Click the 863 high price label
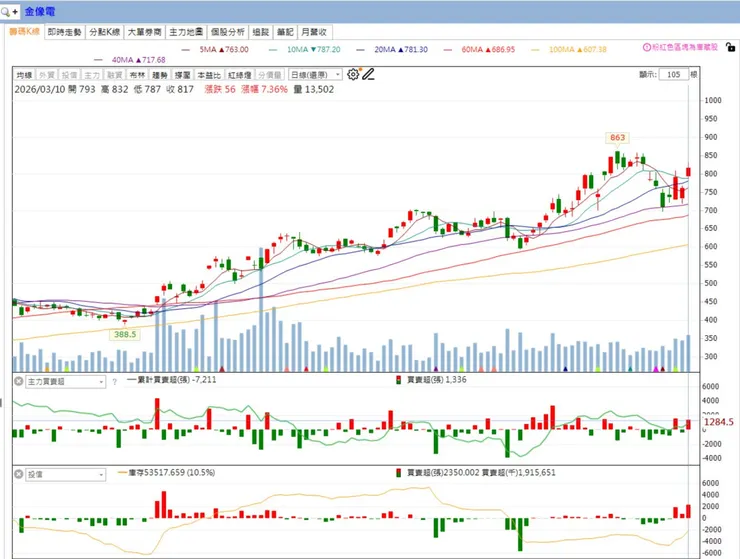Image resolution: width=740 pixels, height=559 pixels. [x=617, y=137]
